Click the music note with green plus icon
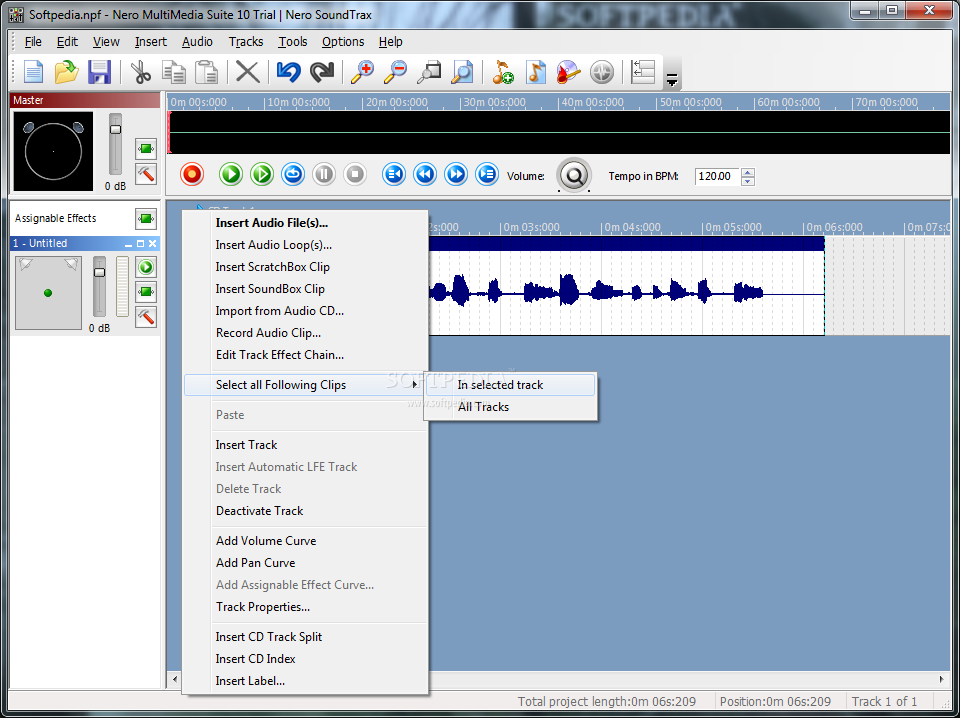Viewport: 960px width, 718px height. (503, 72)
